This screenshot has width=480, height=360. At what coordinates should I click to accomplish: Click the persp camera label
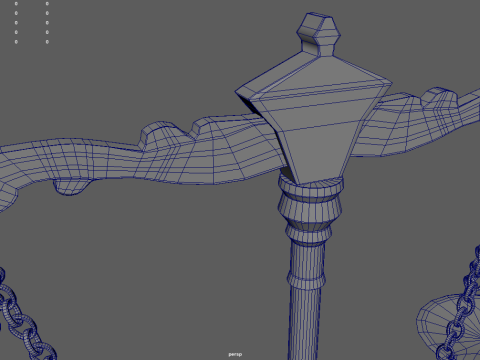(235, 354)
